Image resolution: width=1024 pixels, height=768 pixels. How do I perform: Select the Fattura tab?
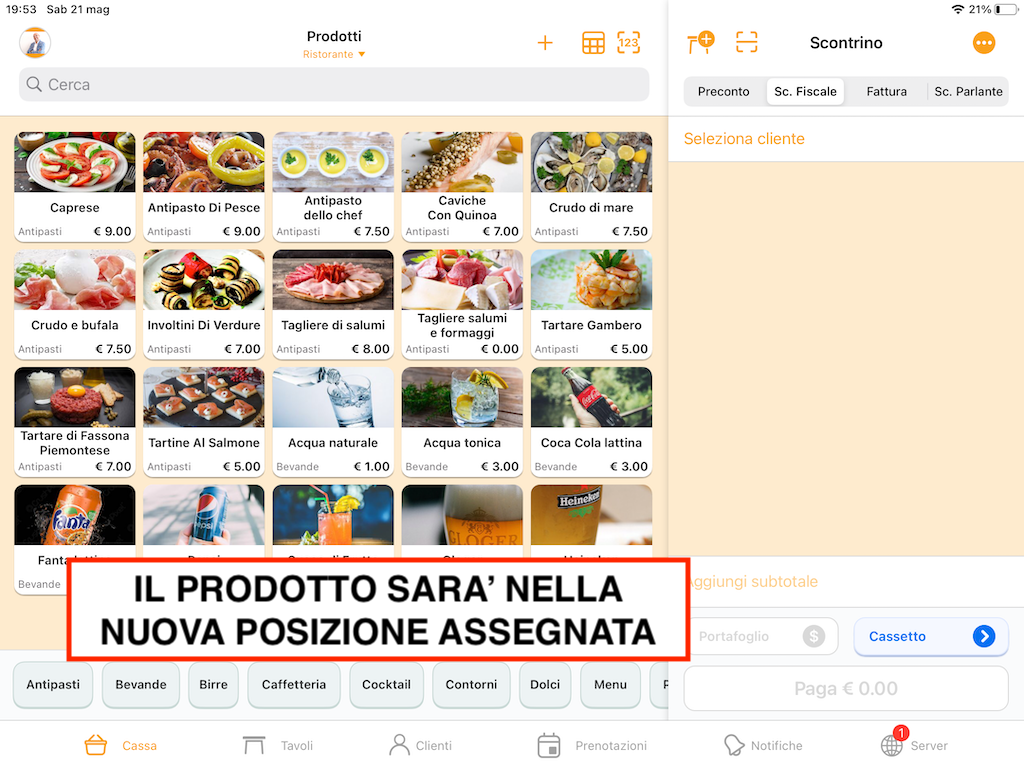click(x=886, y=91)
